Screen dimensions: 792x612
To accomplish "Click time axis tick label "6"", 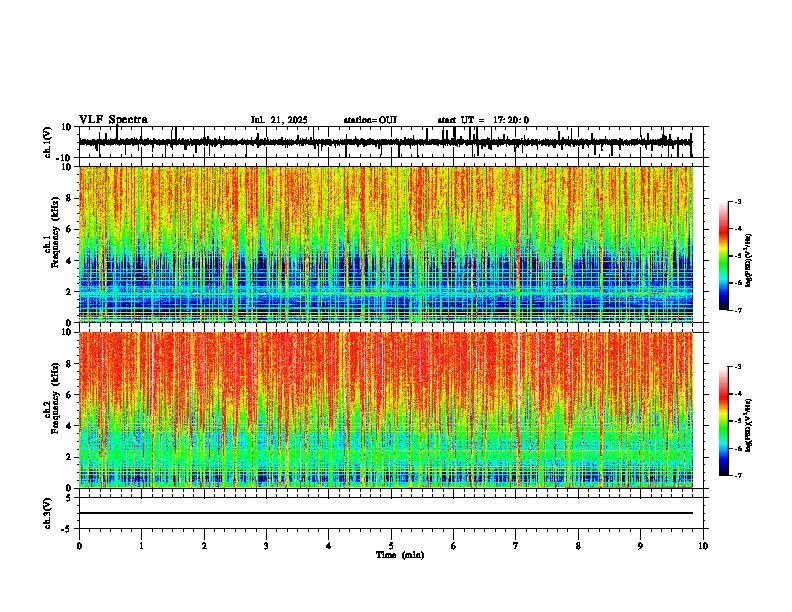I will click(x=454, y=546).
